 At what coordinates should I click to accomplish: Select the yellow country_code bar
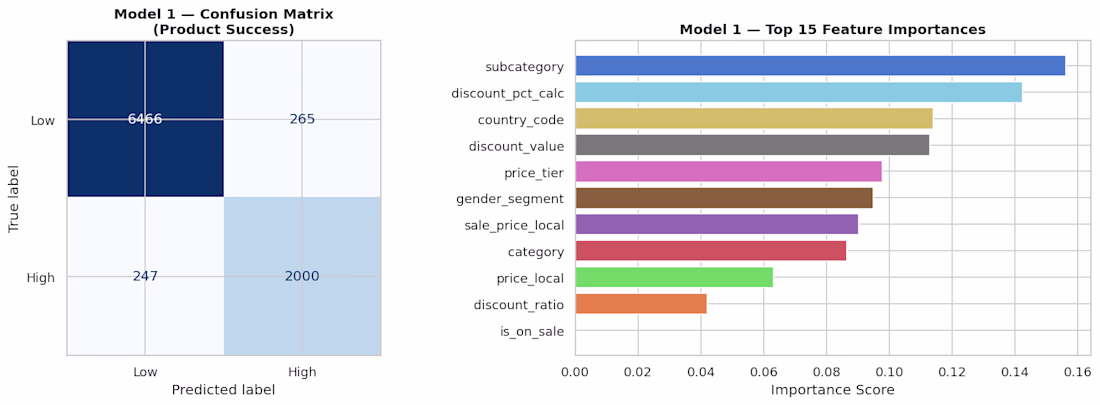pyautogui.click(x=754, y=120)
